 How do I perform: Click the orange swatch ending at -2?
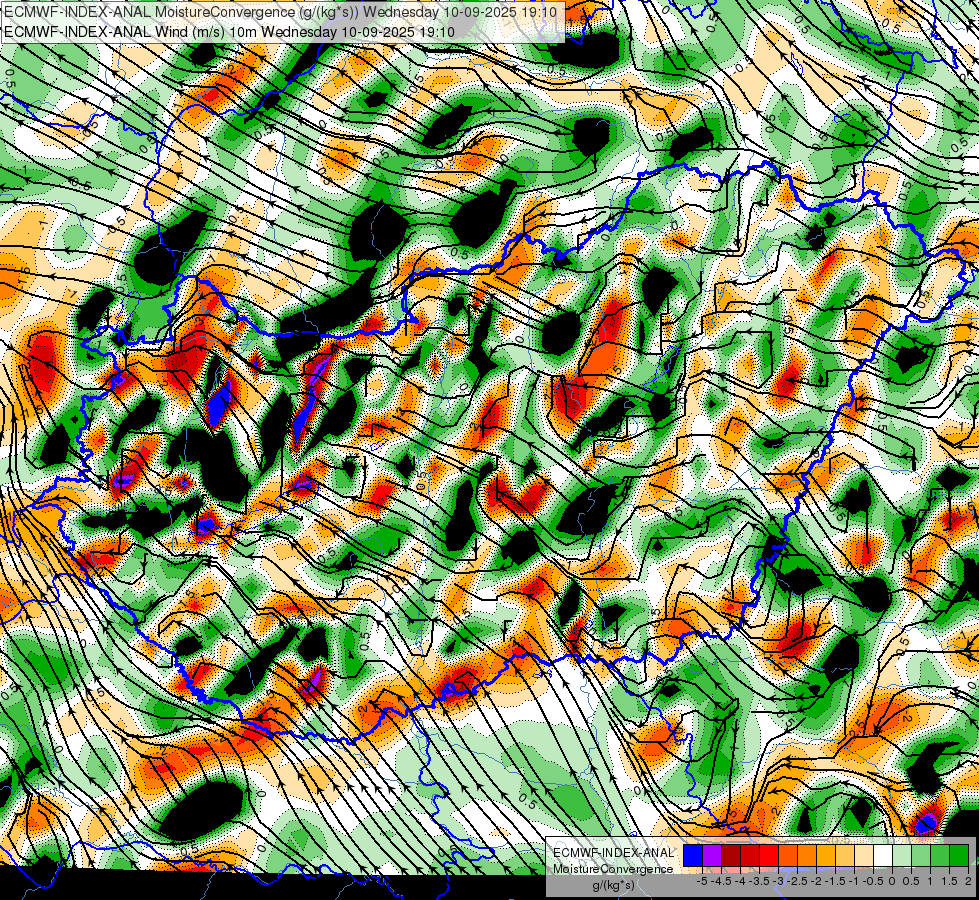click(x=807, y=856)
